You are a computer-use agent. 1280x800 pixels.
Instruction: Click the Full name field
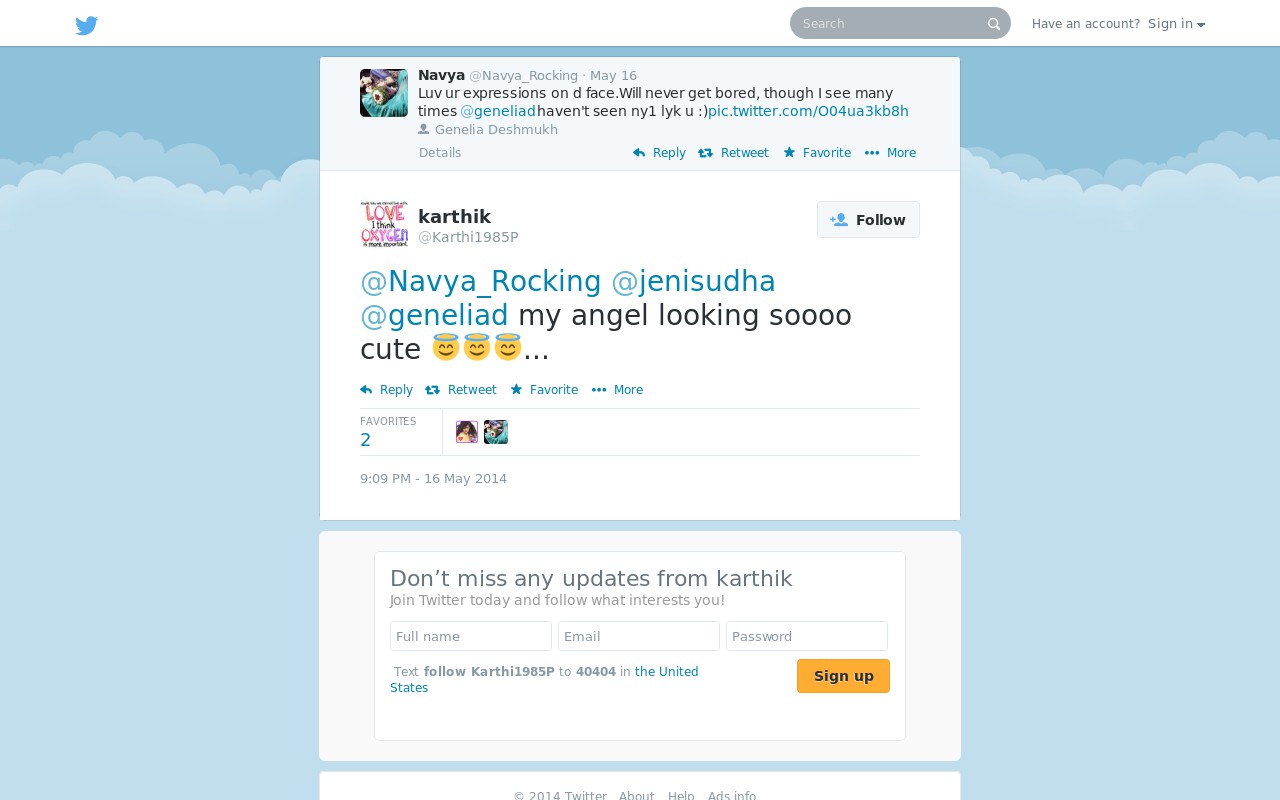point(471,636)
